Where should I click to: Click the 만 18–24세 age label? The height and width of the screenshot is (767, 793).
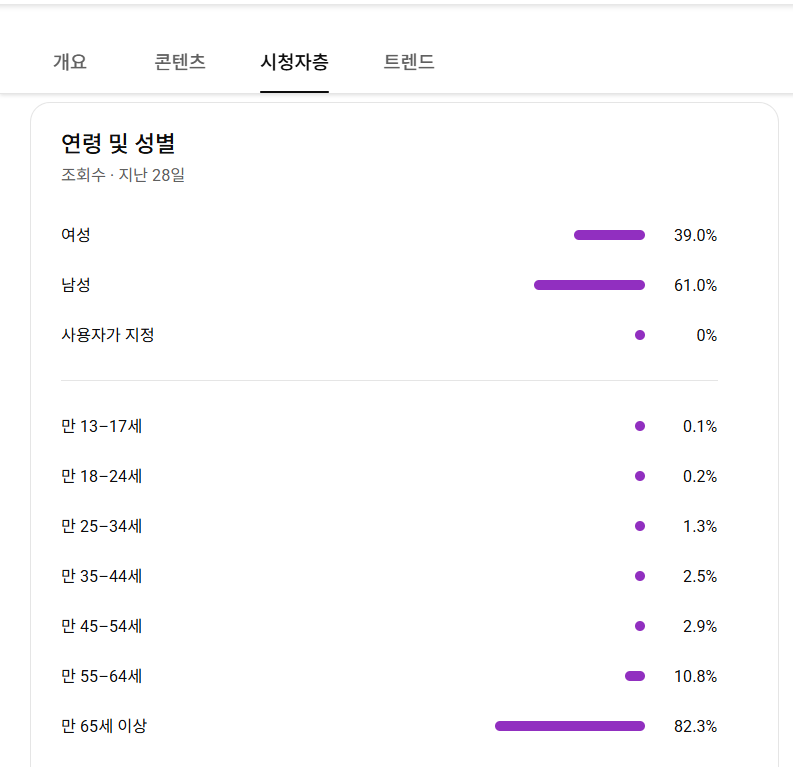101,476
